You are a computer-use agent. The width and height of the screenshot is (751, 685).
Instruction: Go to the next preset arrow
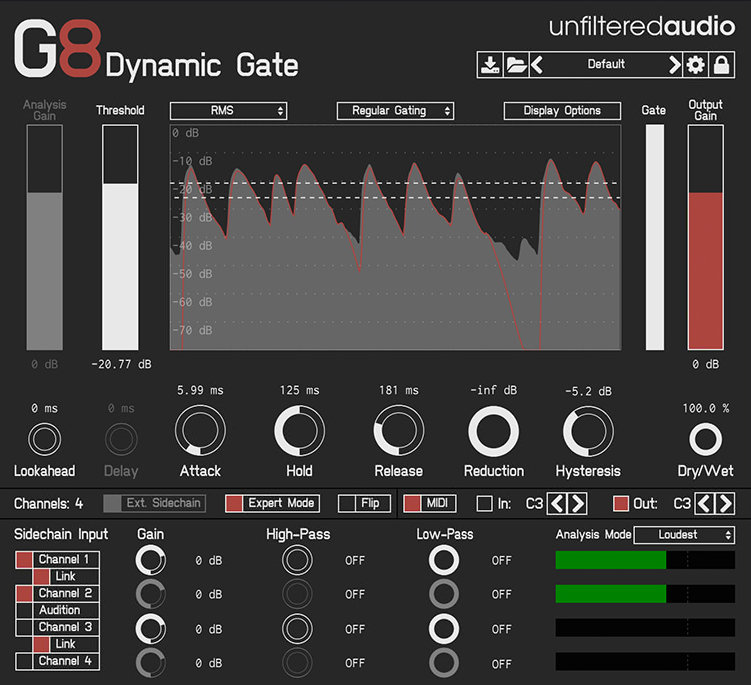pyautogui.click(x=675, y=65)
